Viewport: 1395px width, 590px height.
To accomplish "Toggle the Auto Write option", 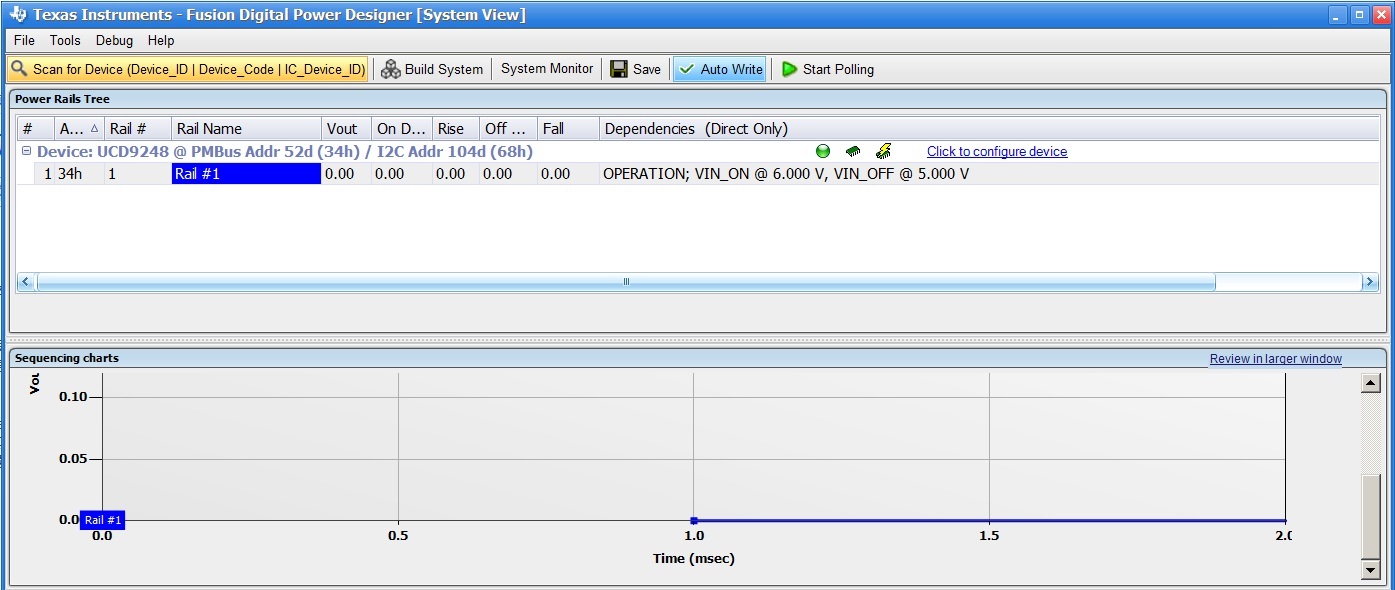I will (720, 69).
